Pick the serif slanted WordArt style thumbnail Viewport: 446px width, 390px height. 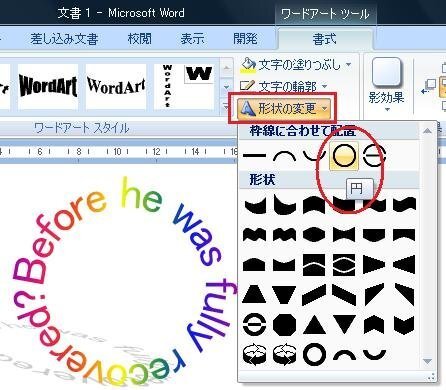tap(116, 86)
